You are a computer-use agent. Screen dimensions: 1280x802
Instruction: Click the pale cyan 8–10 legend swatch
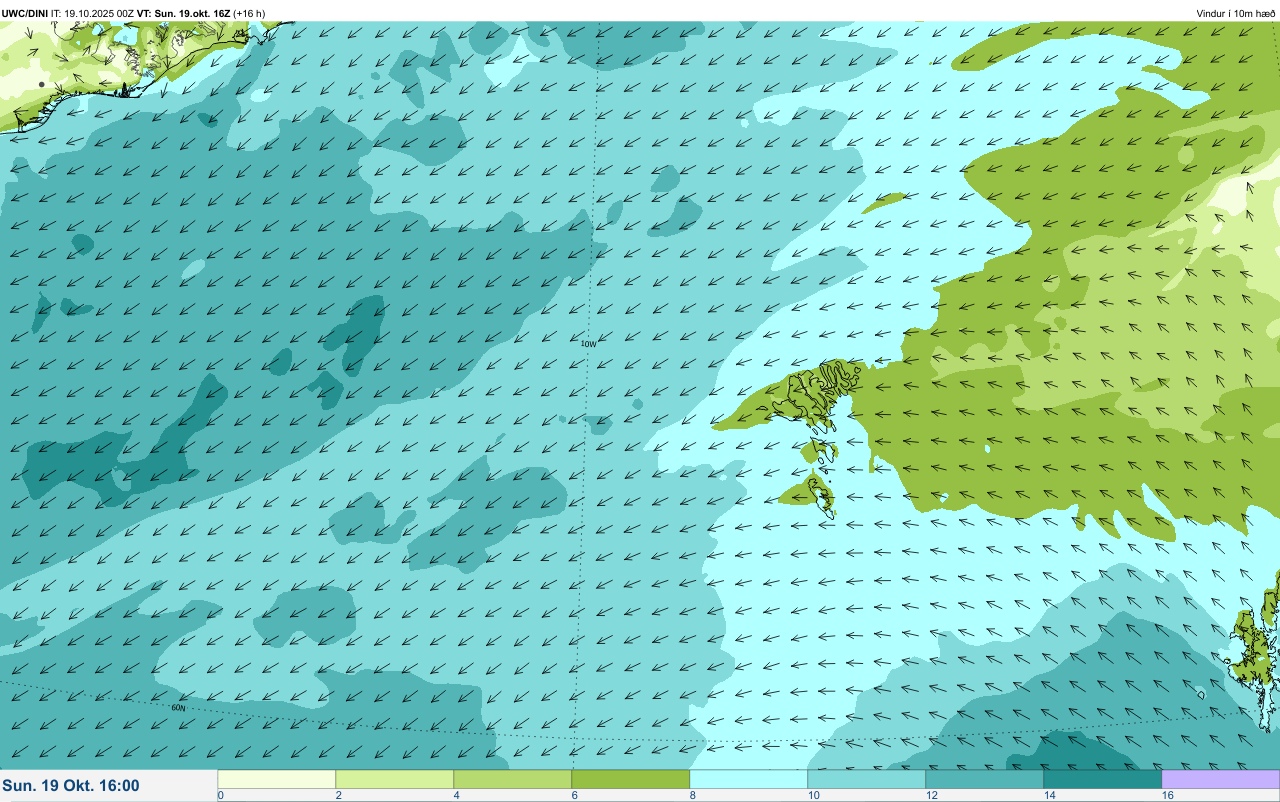749,779
